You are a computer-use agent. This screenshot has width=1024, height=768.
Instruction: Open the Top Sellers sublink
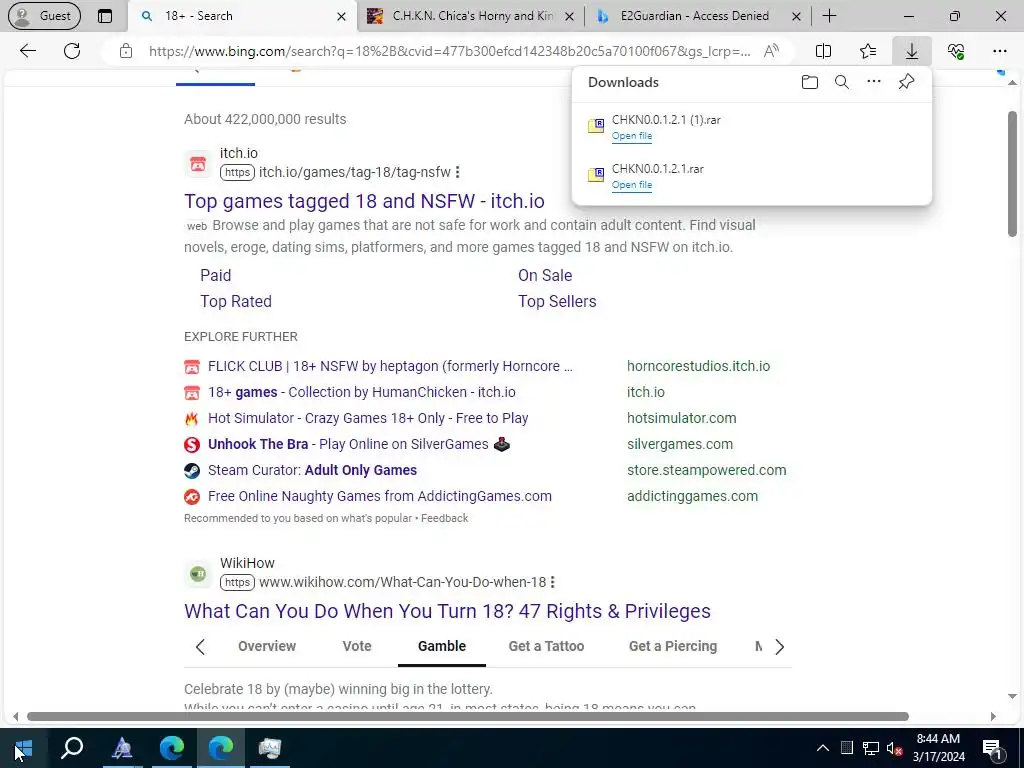click(557, 302)
